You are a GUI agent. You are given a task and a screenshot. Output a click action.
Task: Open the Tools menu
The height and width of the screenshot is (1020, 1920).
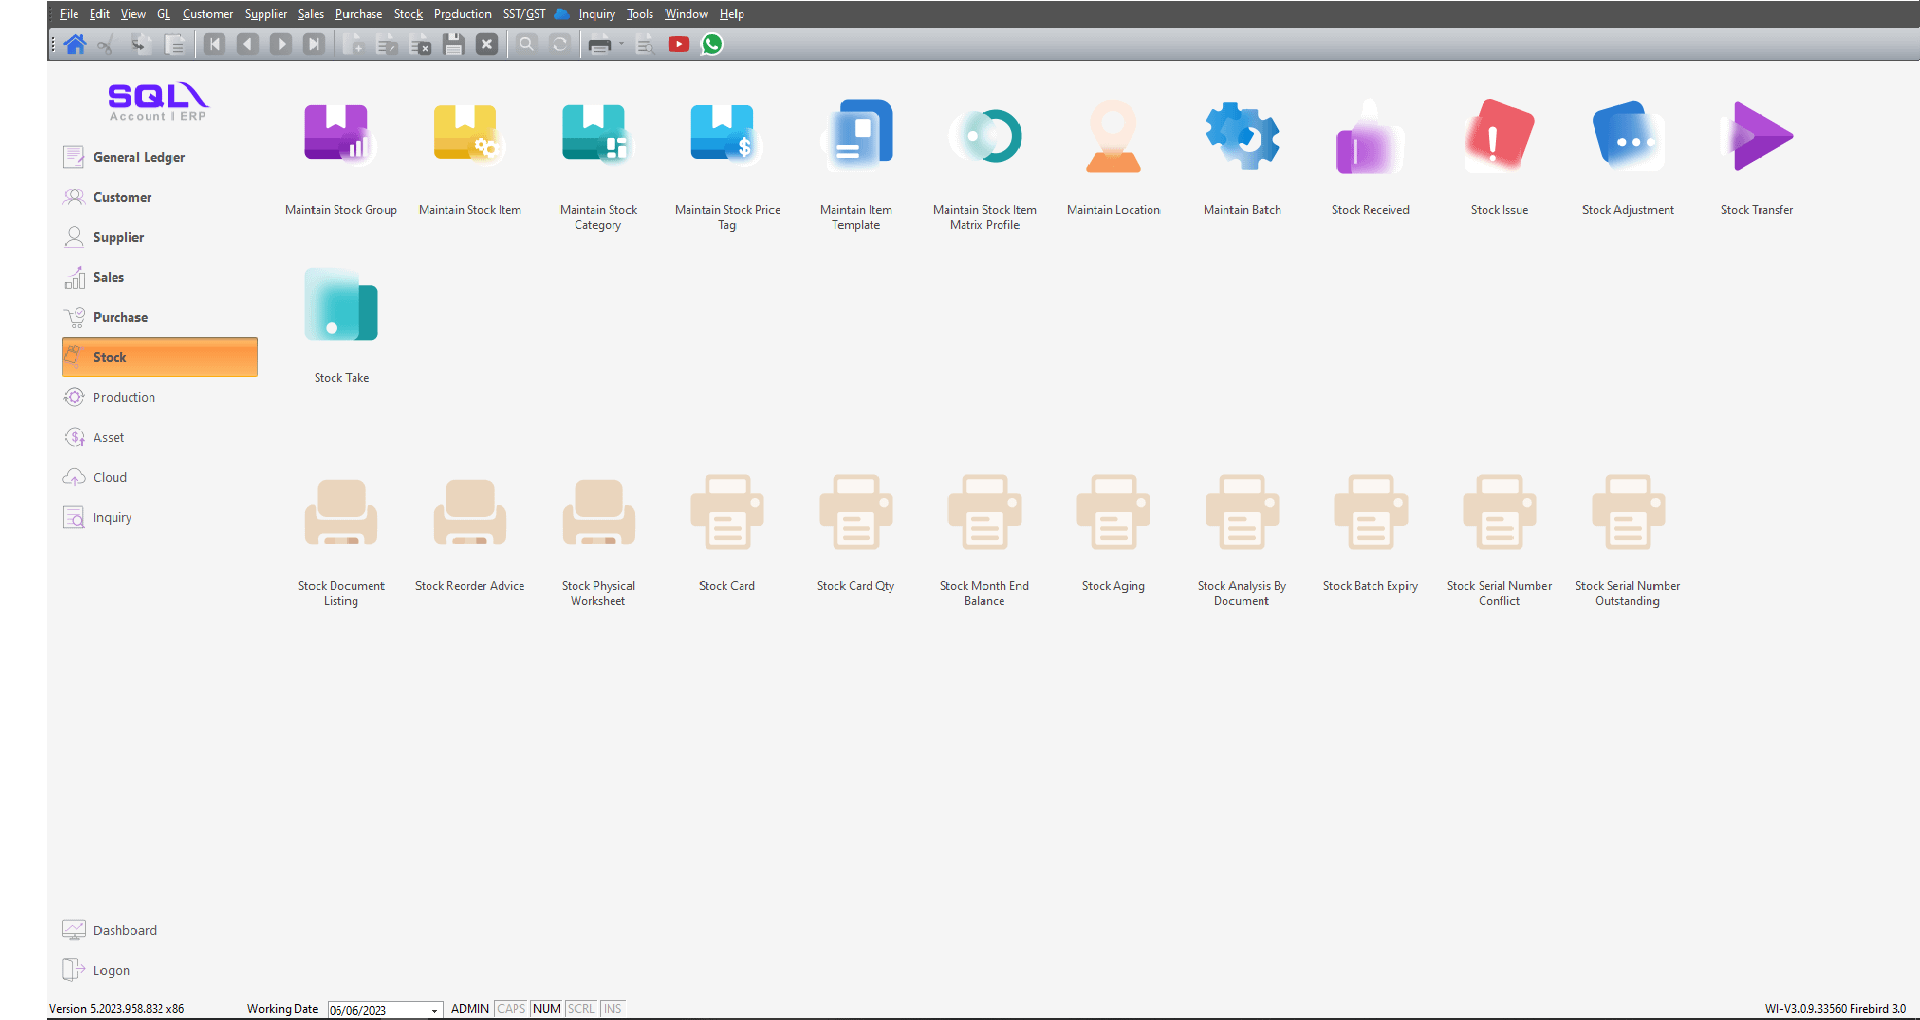(640, 14)
